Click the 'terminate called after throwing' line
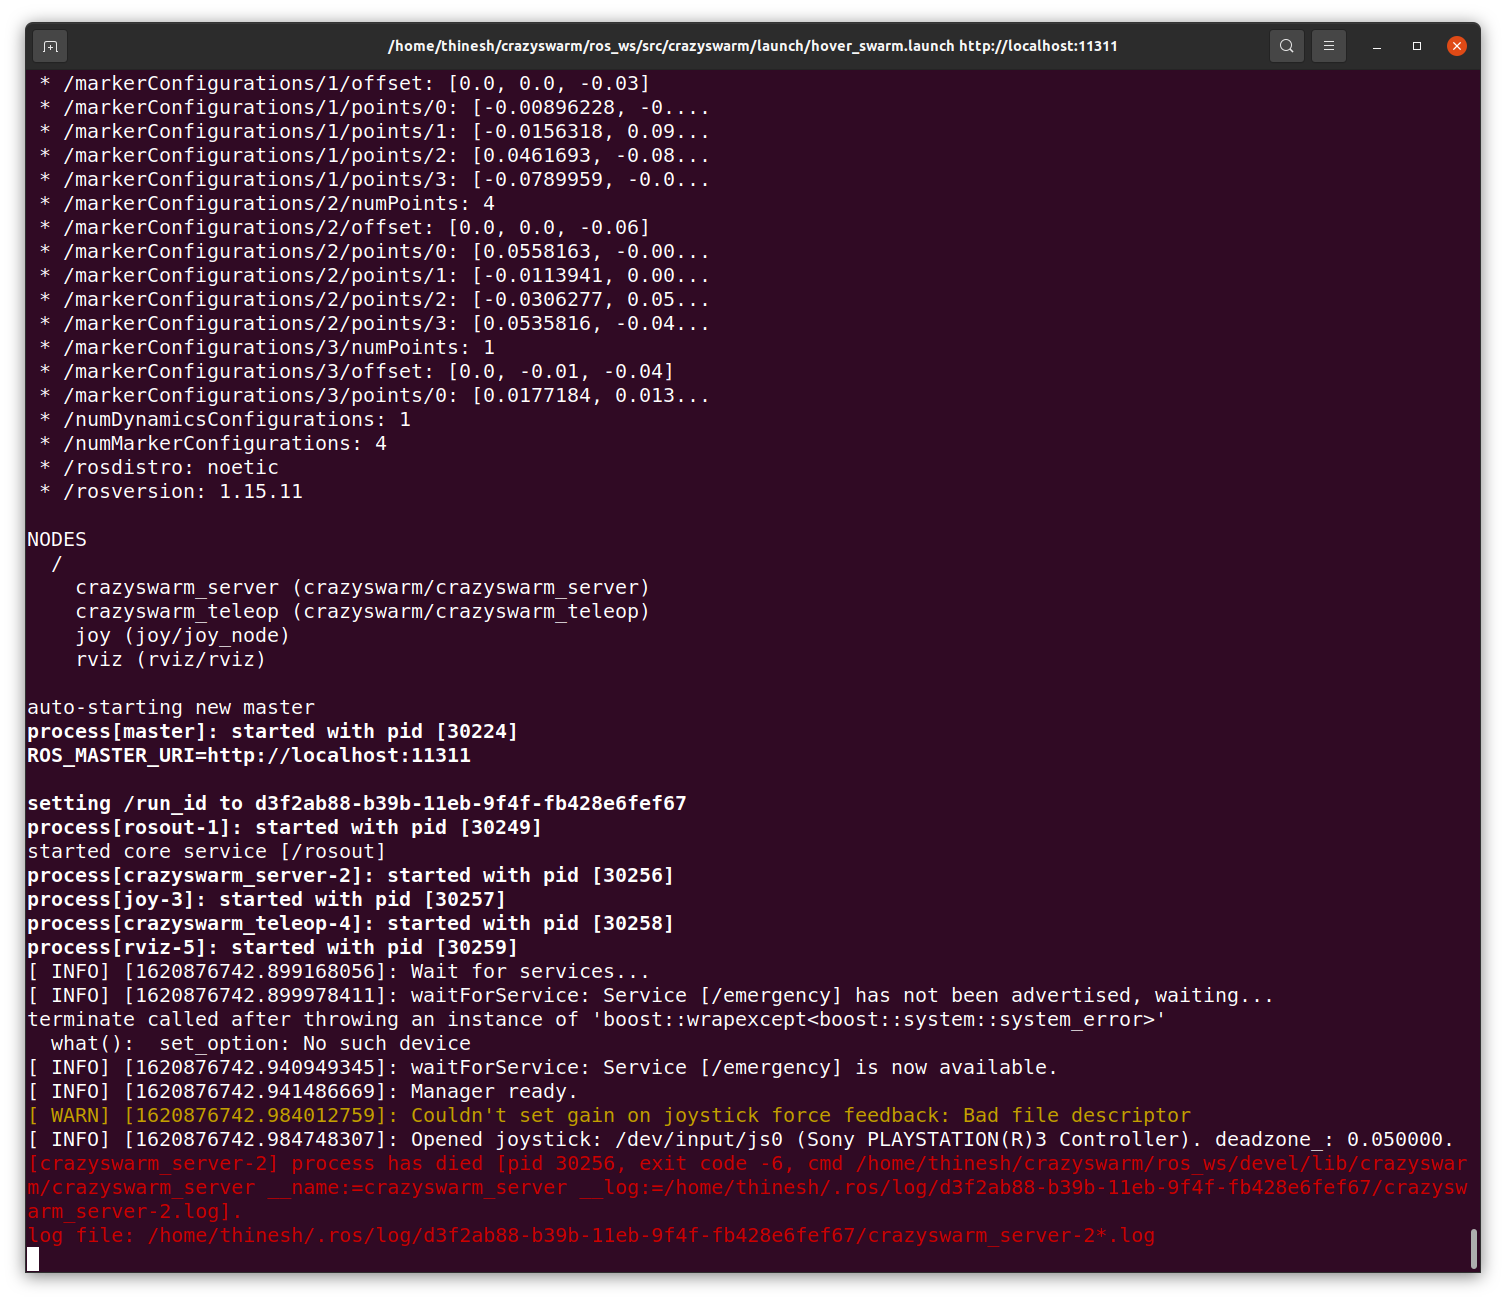The image size is (1506, 1301). coord(597,1020)
